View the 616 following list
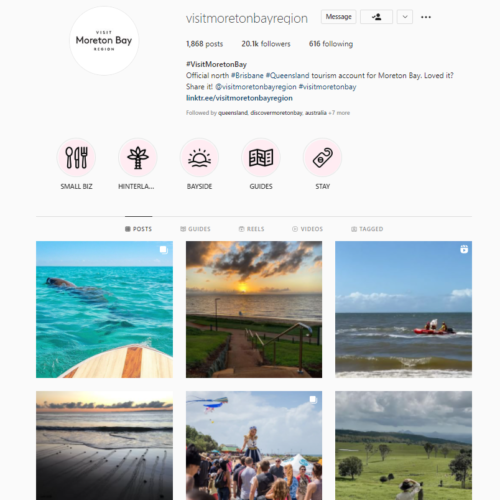The image size is (500, 500). [331, 44]
